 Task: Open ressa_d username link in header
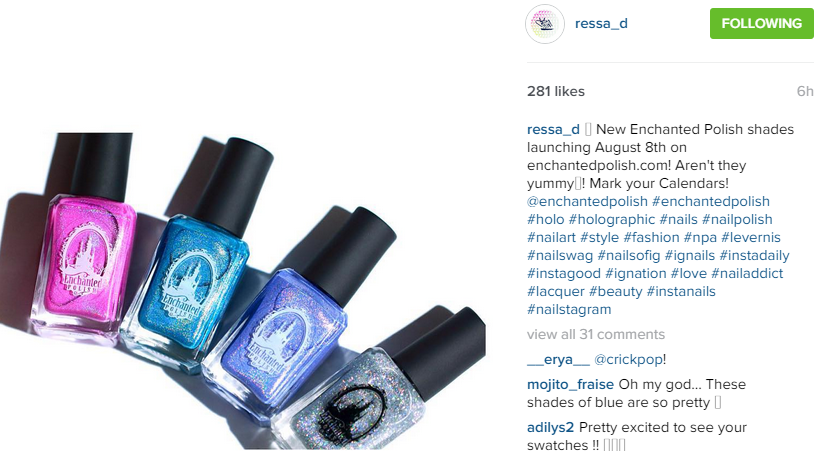pos(601,23)
